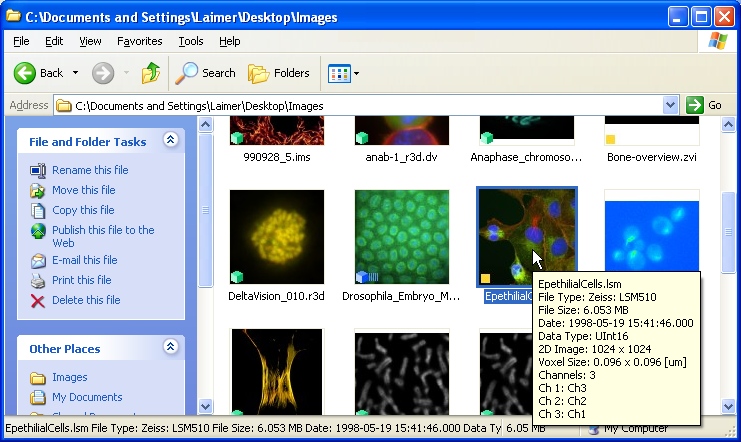Screen dimensions: 741x442
Task: Click the E-mail envelope icon
Action: click(x=38, y=260)
